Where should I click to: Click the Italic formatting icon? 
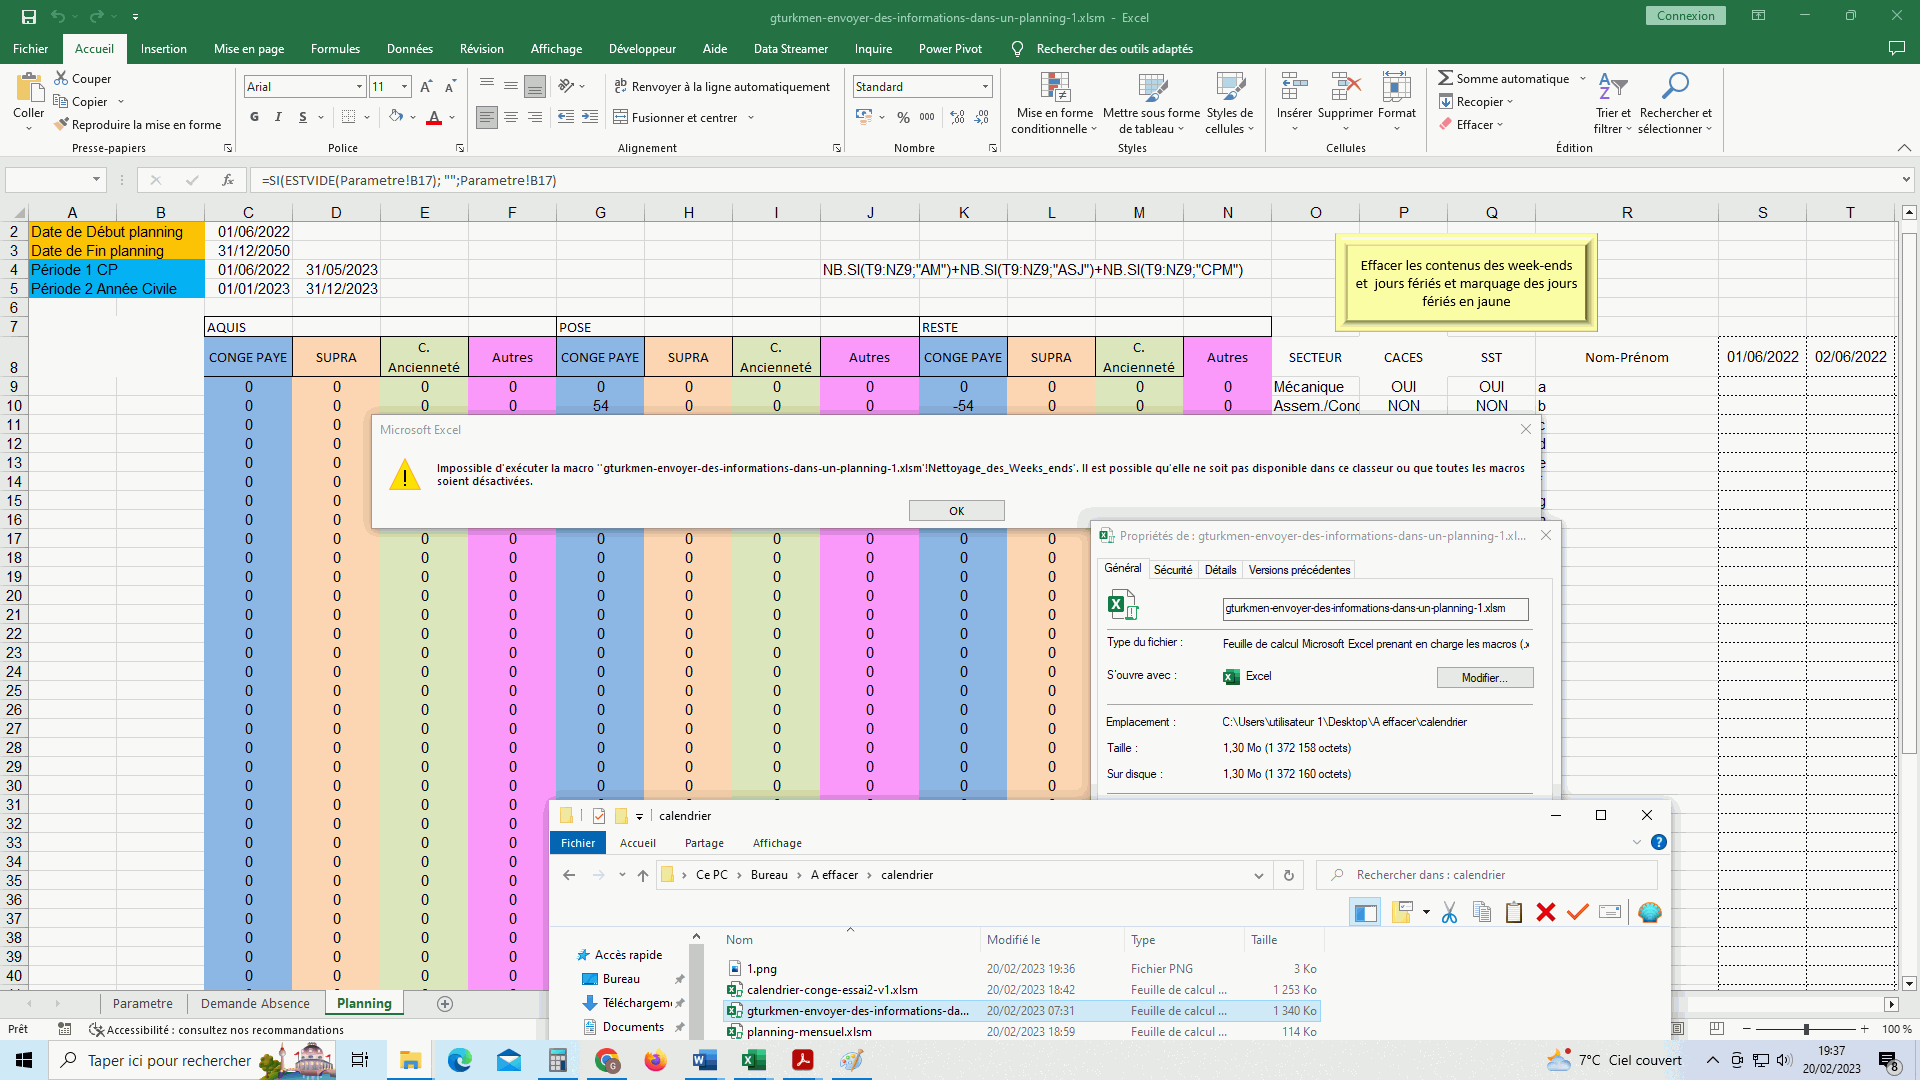point(278,118)
